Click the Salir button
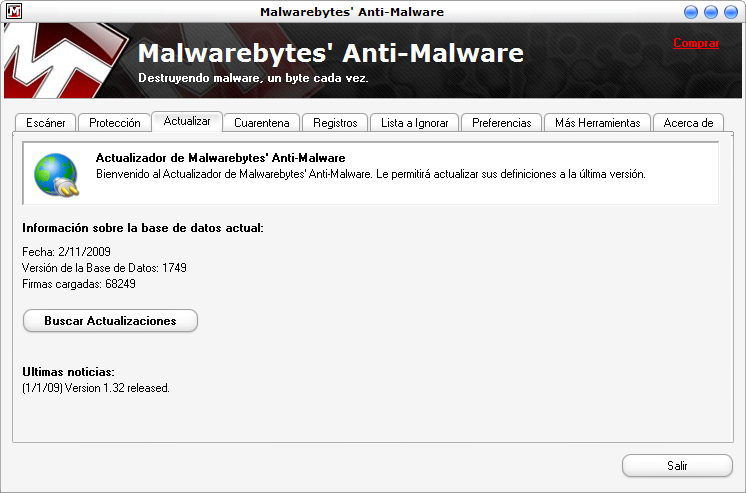 click(x=677, y=466)
